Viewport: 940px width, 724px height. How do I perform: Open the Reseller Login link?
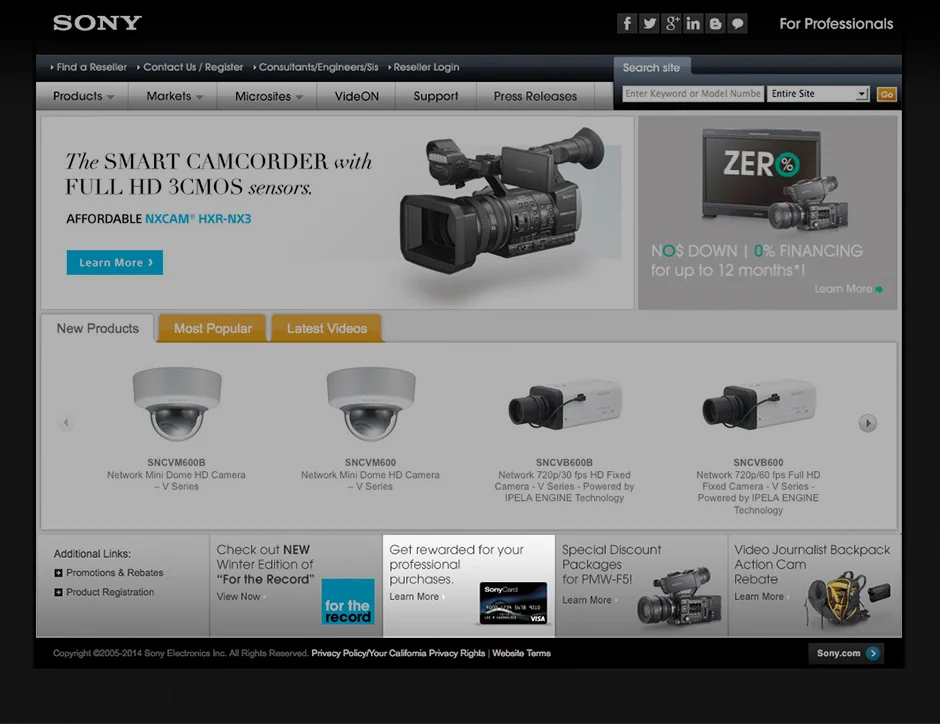pos(424,67)
